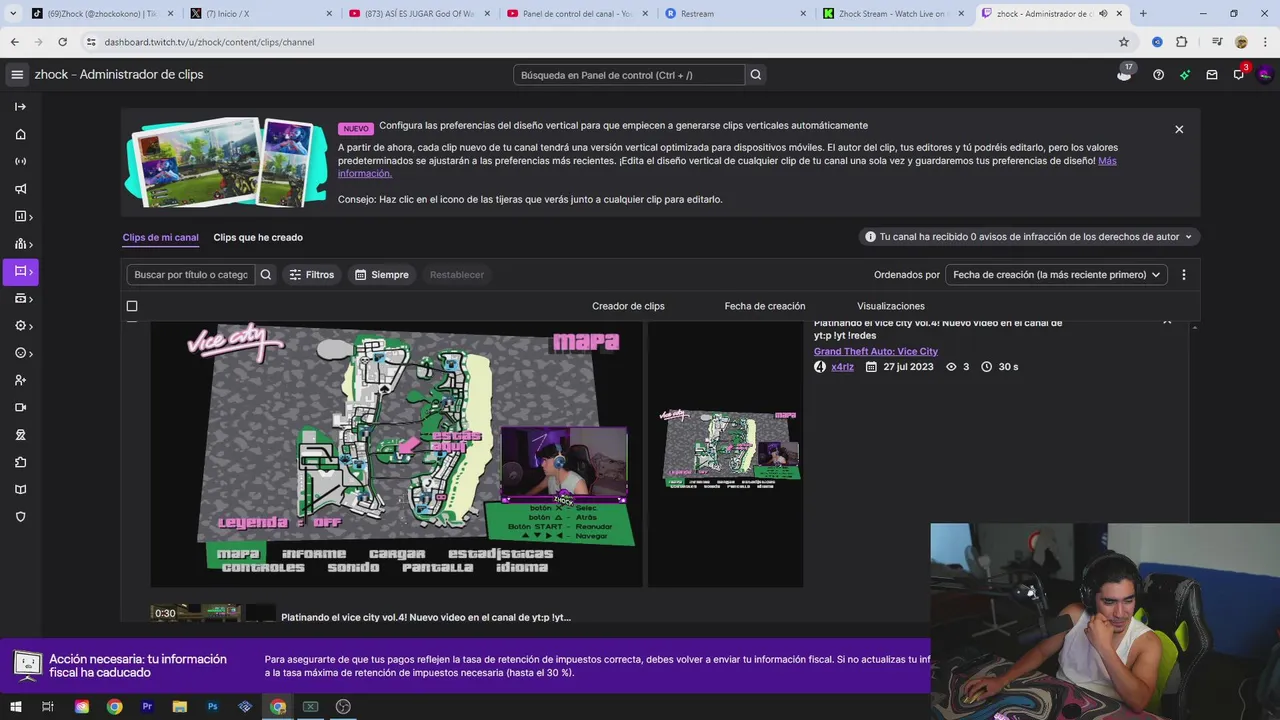Image resolution: width=1280 pixels, height=720 pixels.
Task: Open Premiere Pro from the taskbar
Action: tap(147, 707)
